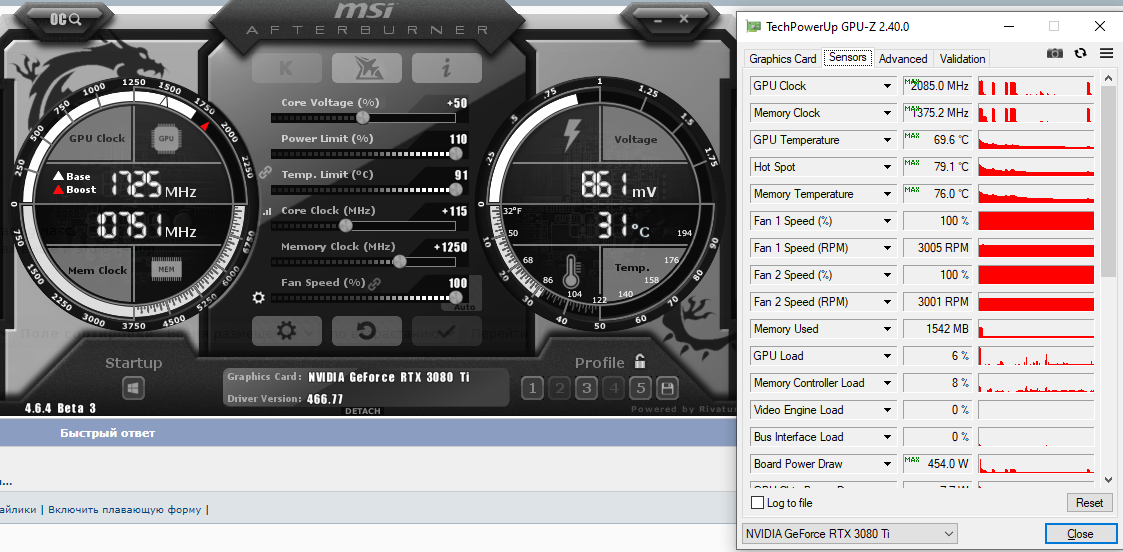Click the GPU-Z Close button
The width and height of the screenshot is (1123, 552).
1080,533
